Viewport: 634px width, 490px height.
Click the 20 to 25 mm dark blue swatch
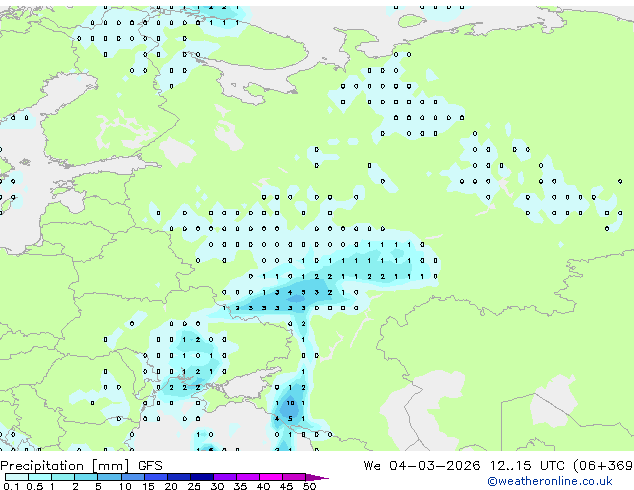tap(178, 477)
